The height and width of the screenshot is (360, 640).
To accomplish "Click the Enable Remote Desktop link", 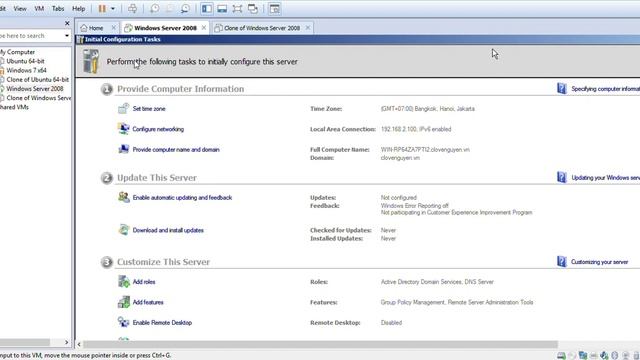I will (x=162, y=322).
